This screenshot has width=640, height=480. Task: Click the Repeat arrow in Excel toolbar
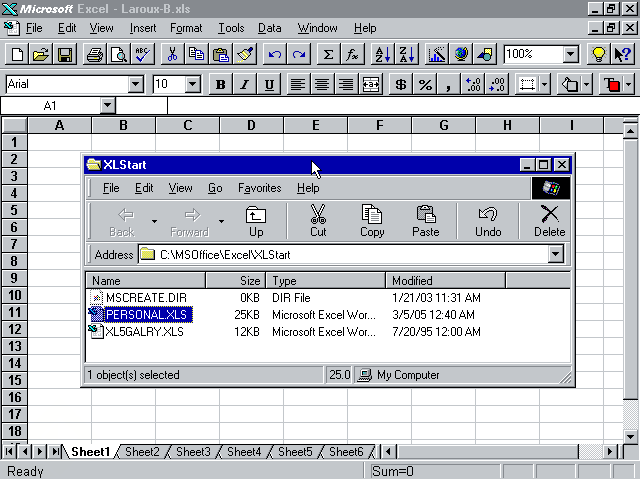click(x=299, y=54)
